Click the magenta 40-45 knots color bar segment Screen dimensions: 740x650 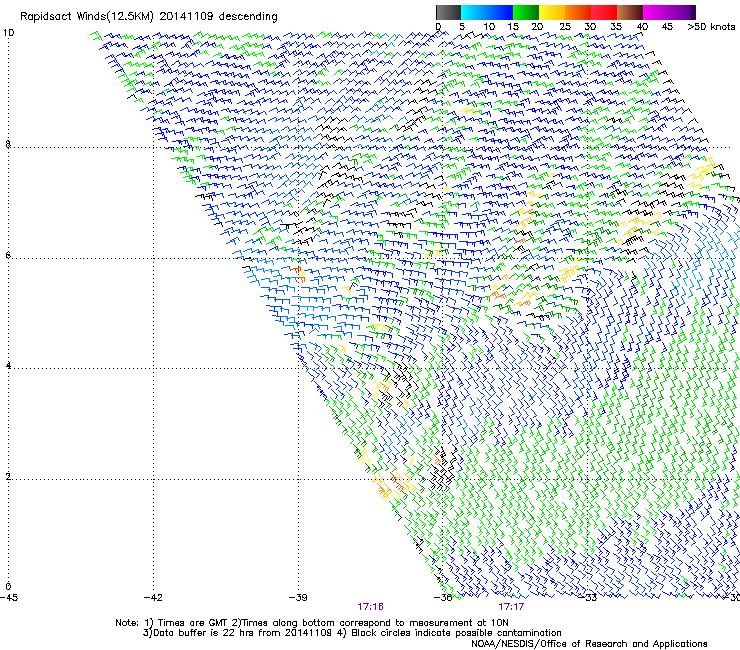tap(658, 12)
